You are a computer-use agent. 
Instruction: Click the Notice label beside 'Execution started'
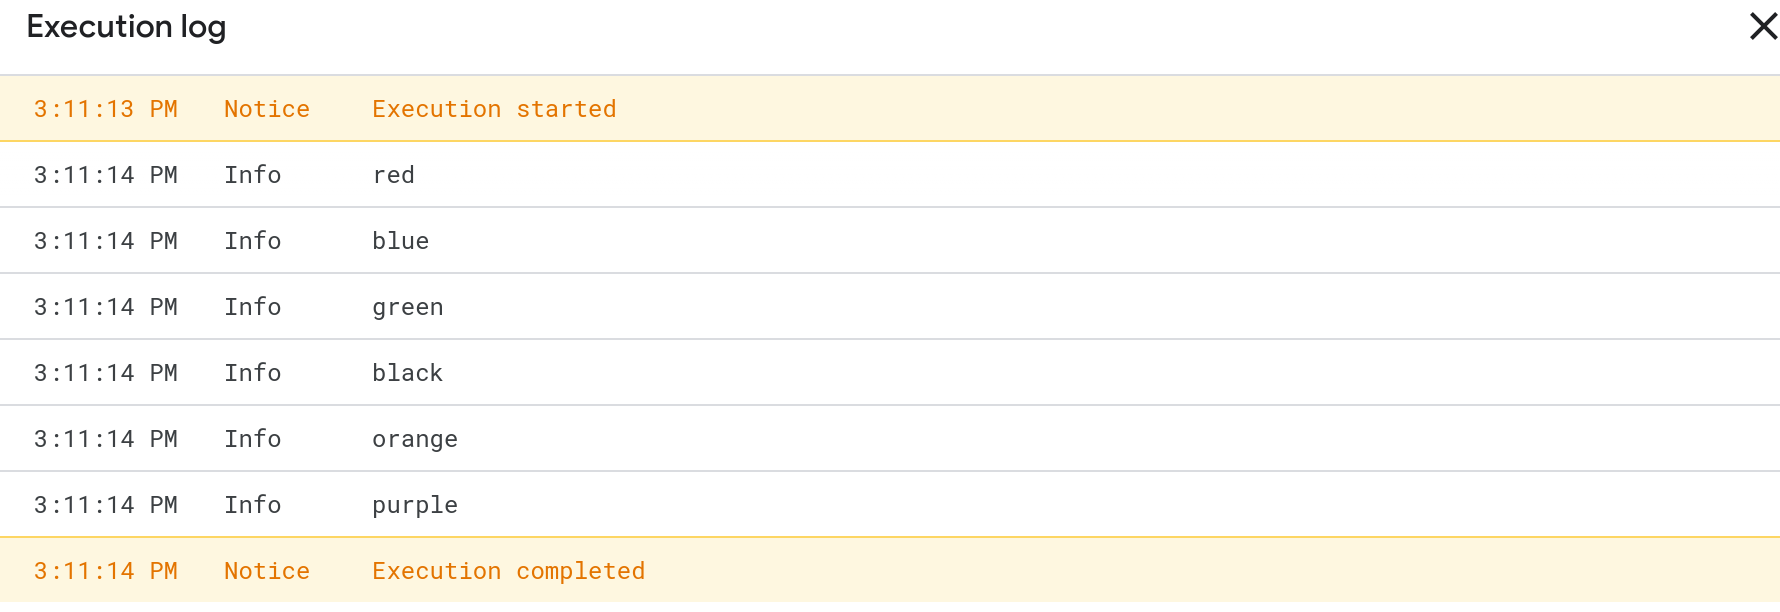coord(266,109)
